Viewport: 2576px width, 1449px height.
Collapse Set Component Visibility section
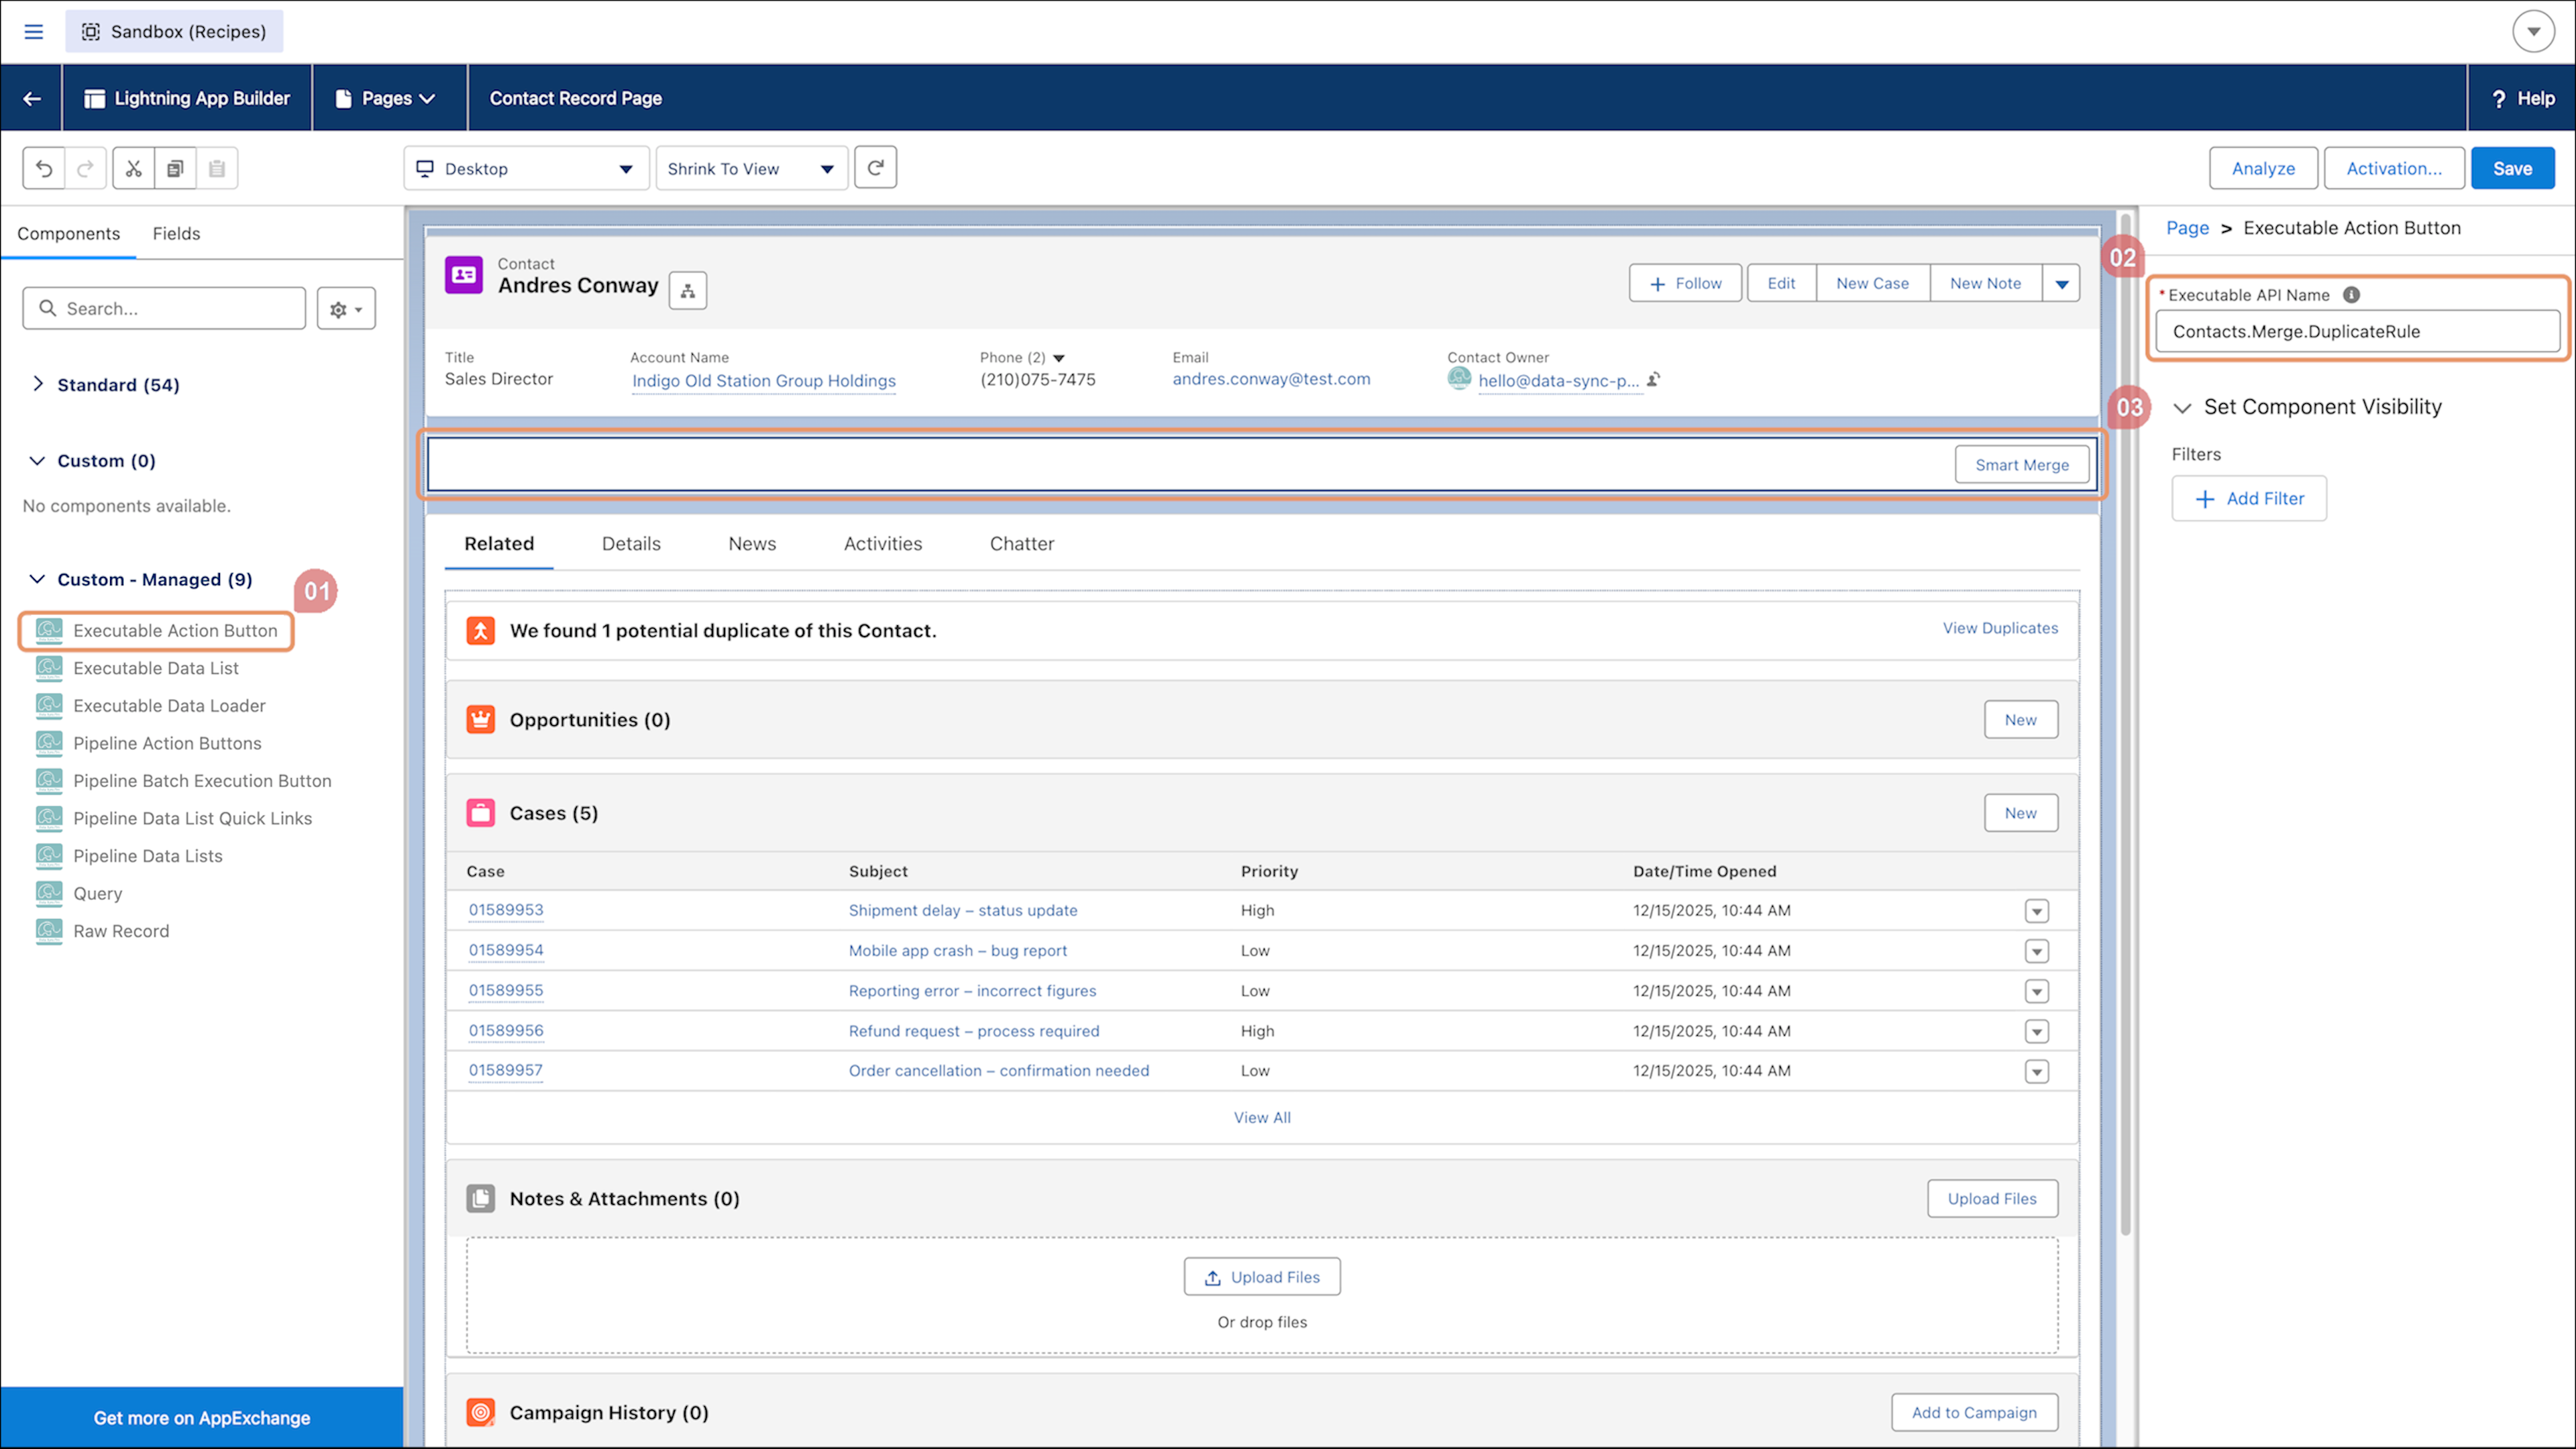(2183, 407)
